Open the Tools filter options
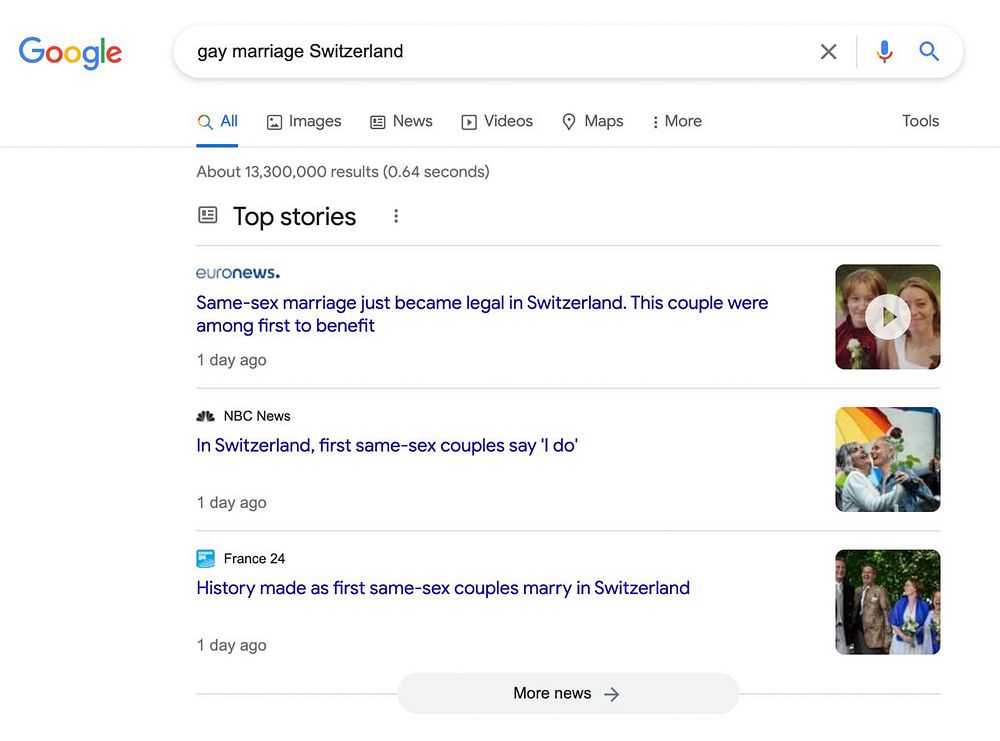 click(920, 121)
